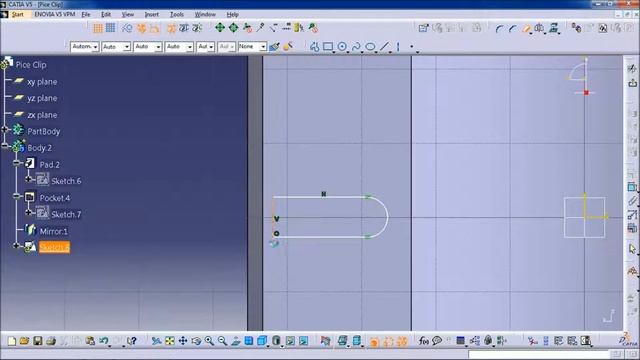Screen dimensions: 640x360
Task: Collapse the Pocket.4 tree node
Action: tap(16, 196)
